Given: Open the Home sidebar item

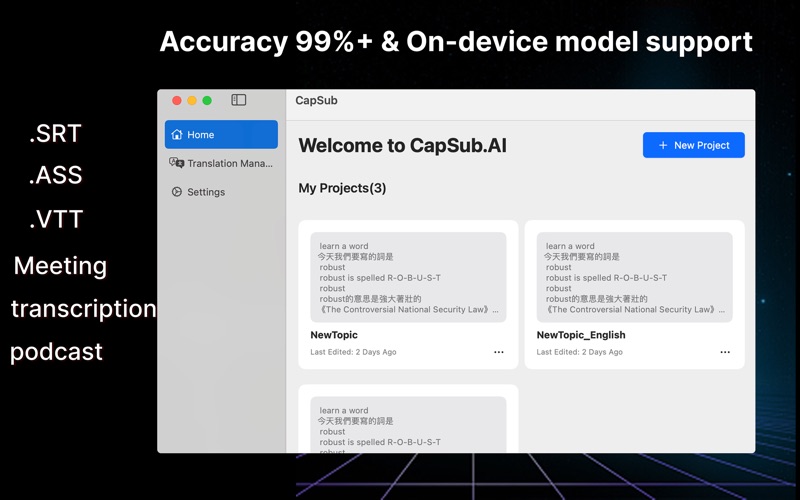Looking at the screenshot, I should pos(221,135).
